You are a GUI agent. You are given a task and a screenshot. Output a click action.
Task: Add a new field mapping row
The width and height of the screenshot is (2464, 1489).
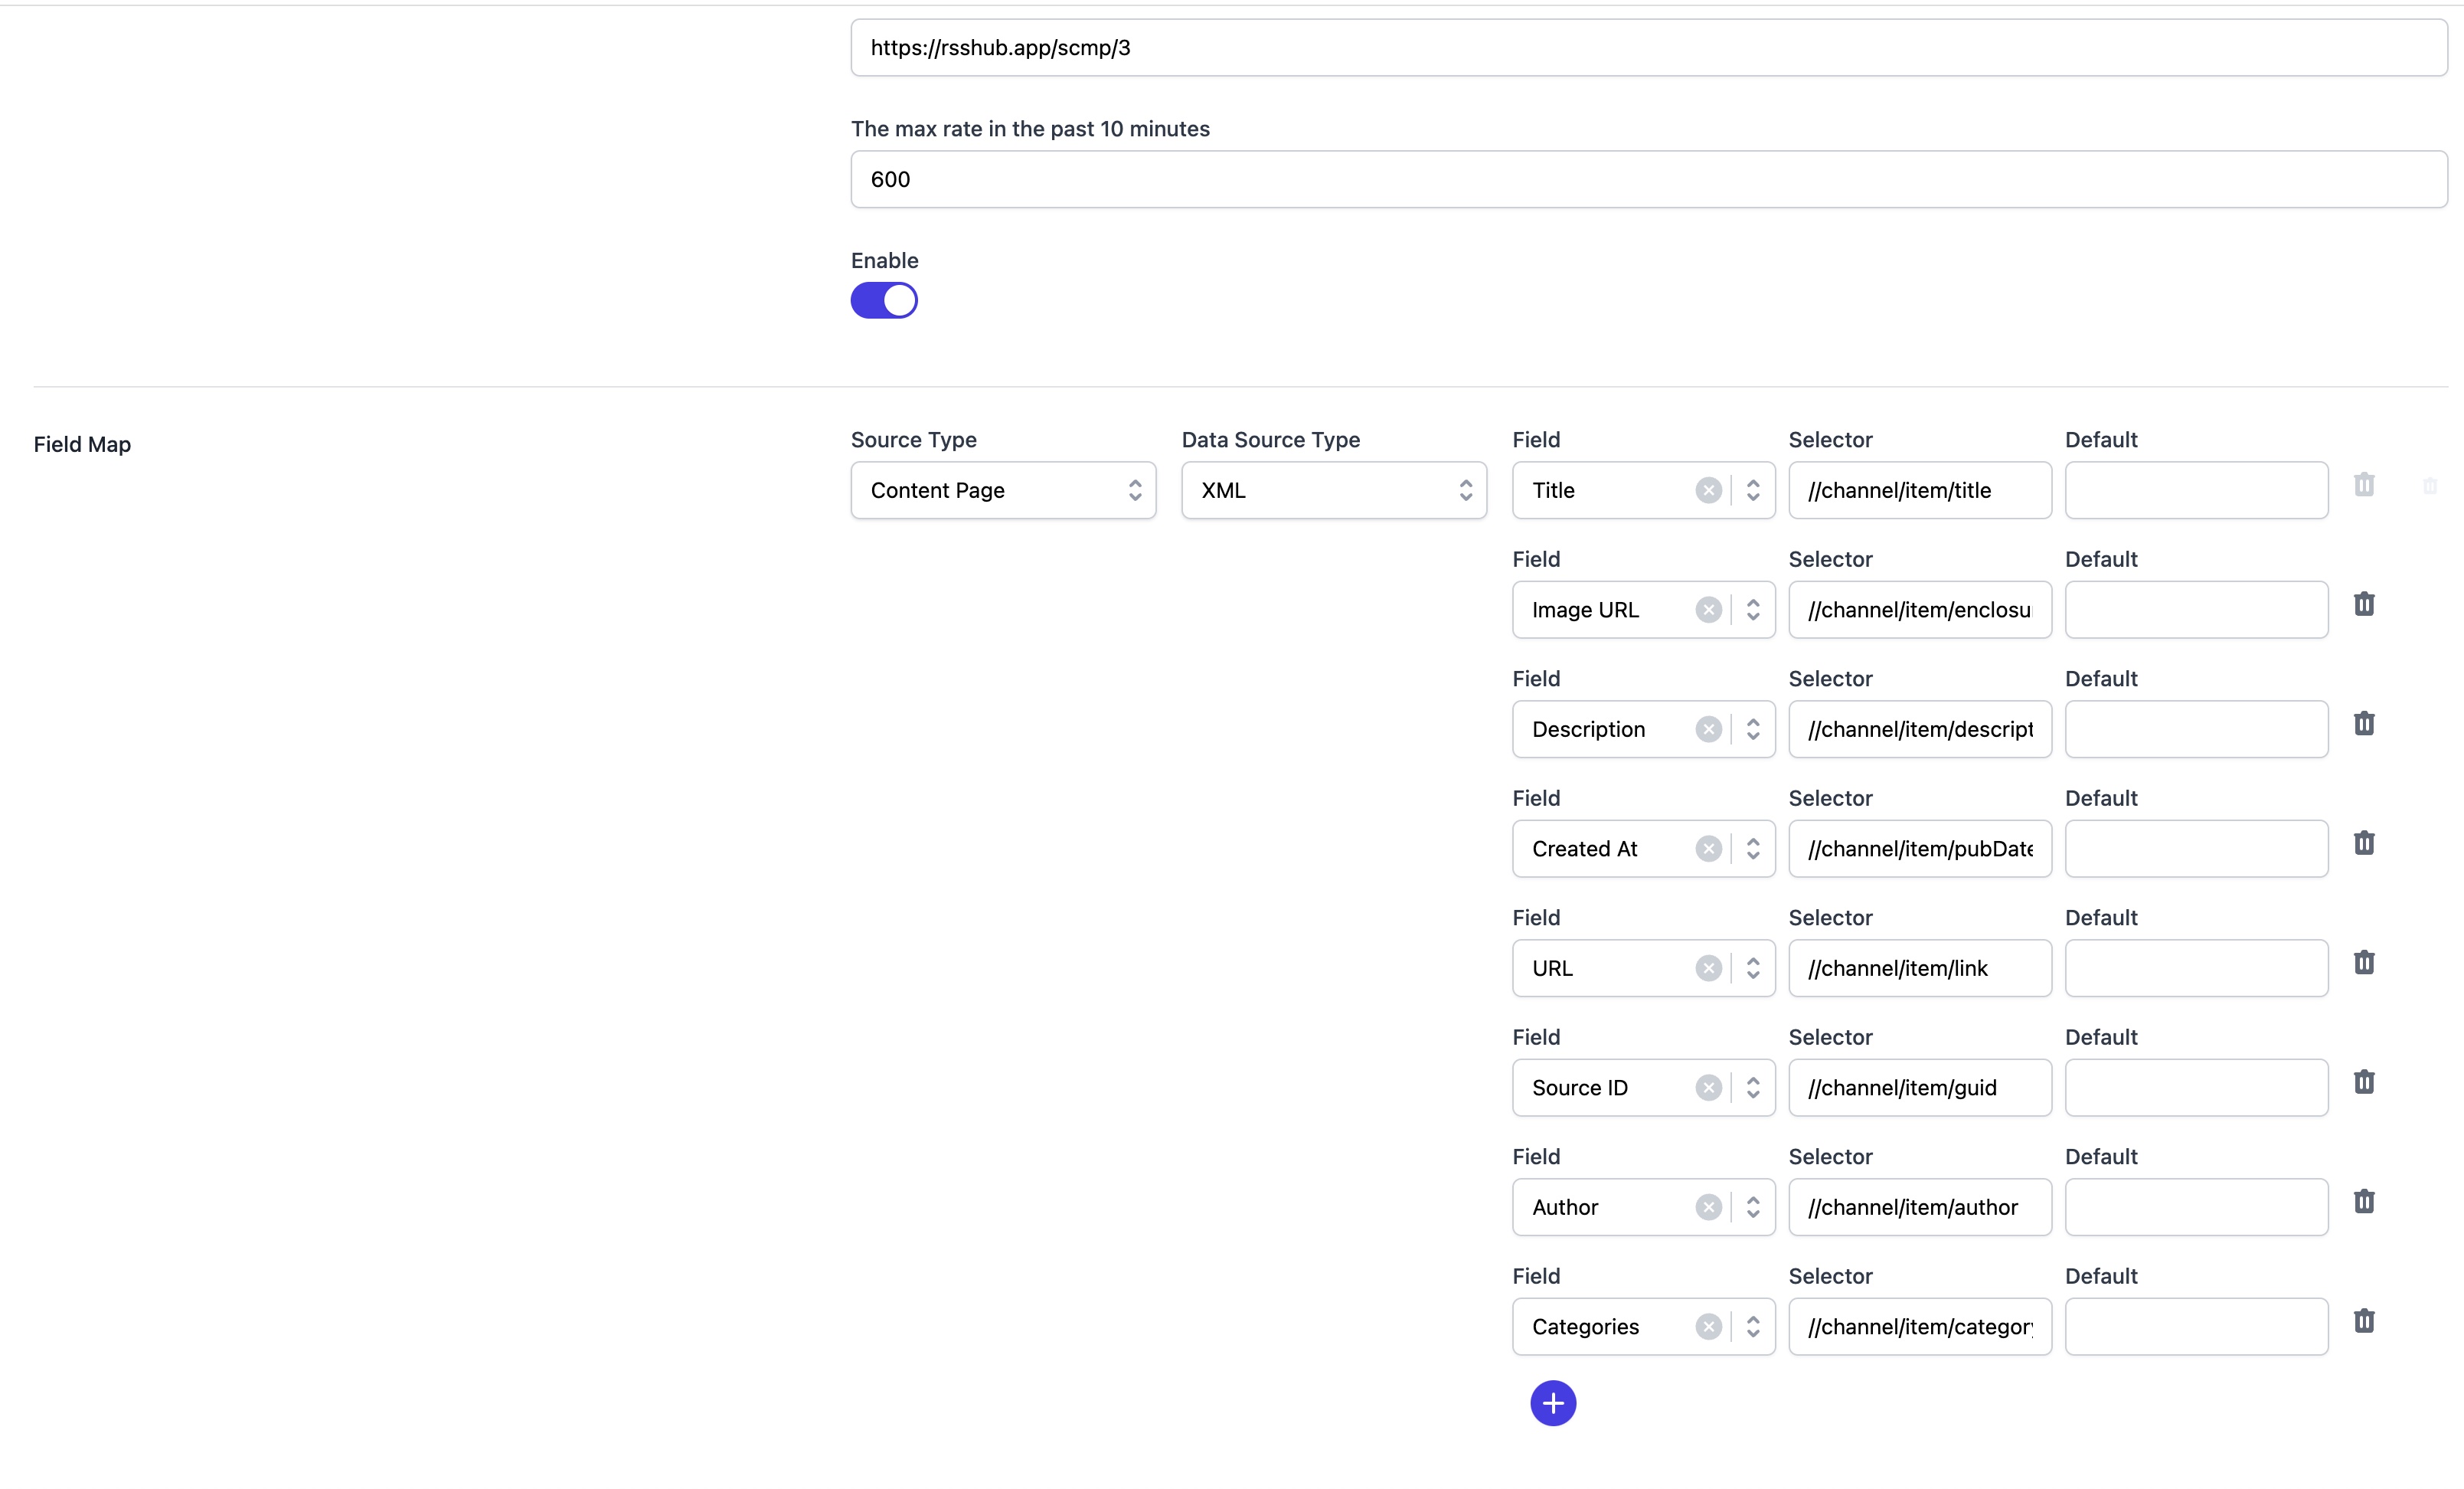pyautogui.click(x=1552, y=1403)
